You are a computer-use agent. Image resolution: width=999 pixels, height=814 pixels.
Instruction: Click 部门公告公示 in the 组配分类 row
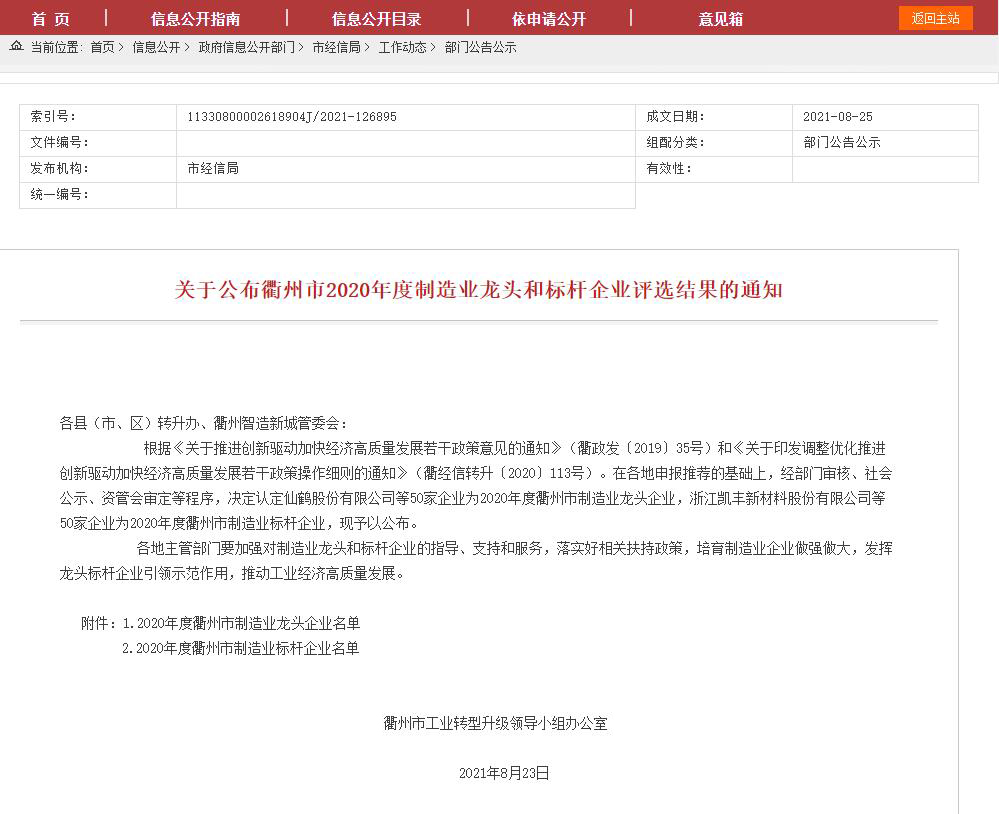pyautogui.click(x=841, y=143)
